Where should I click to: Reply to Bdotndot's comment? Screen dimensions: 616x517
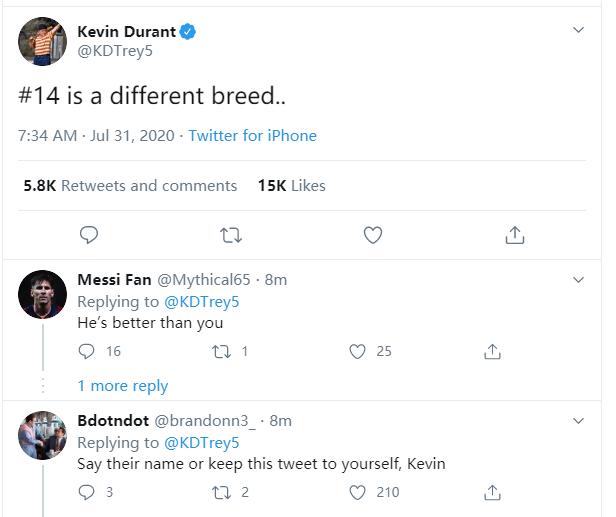coord(86,492)
